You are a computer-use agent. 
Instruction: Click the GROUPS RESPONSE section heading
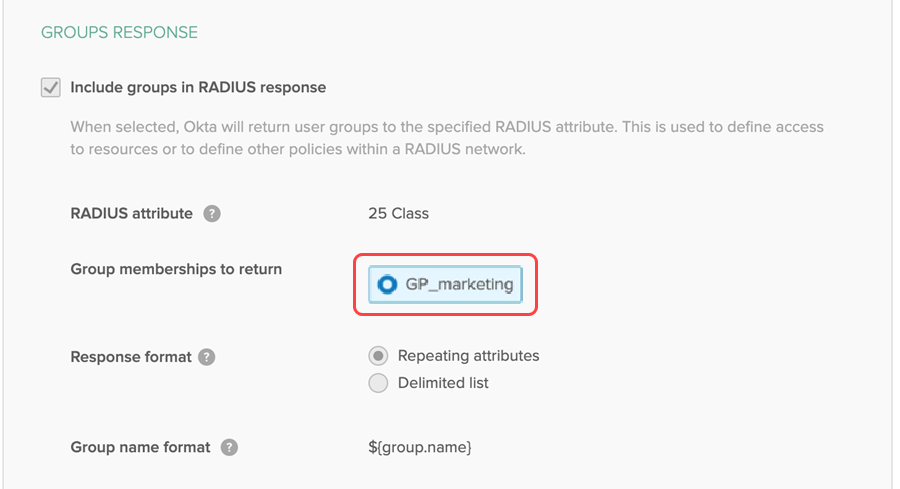[119, 33]
